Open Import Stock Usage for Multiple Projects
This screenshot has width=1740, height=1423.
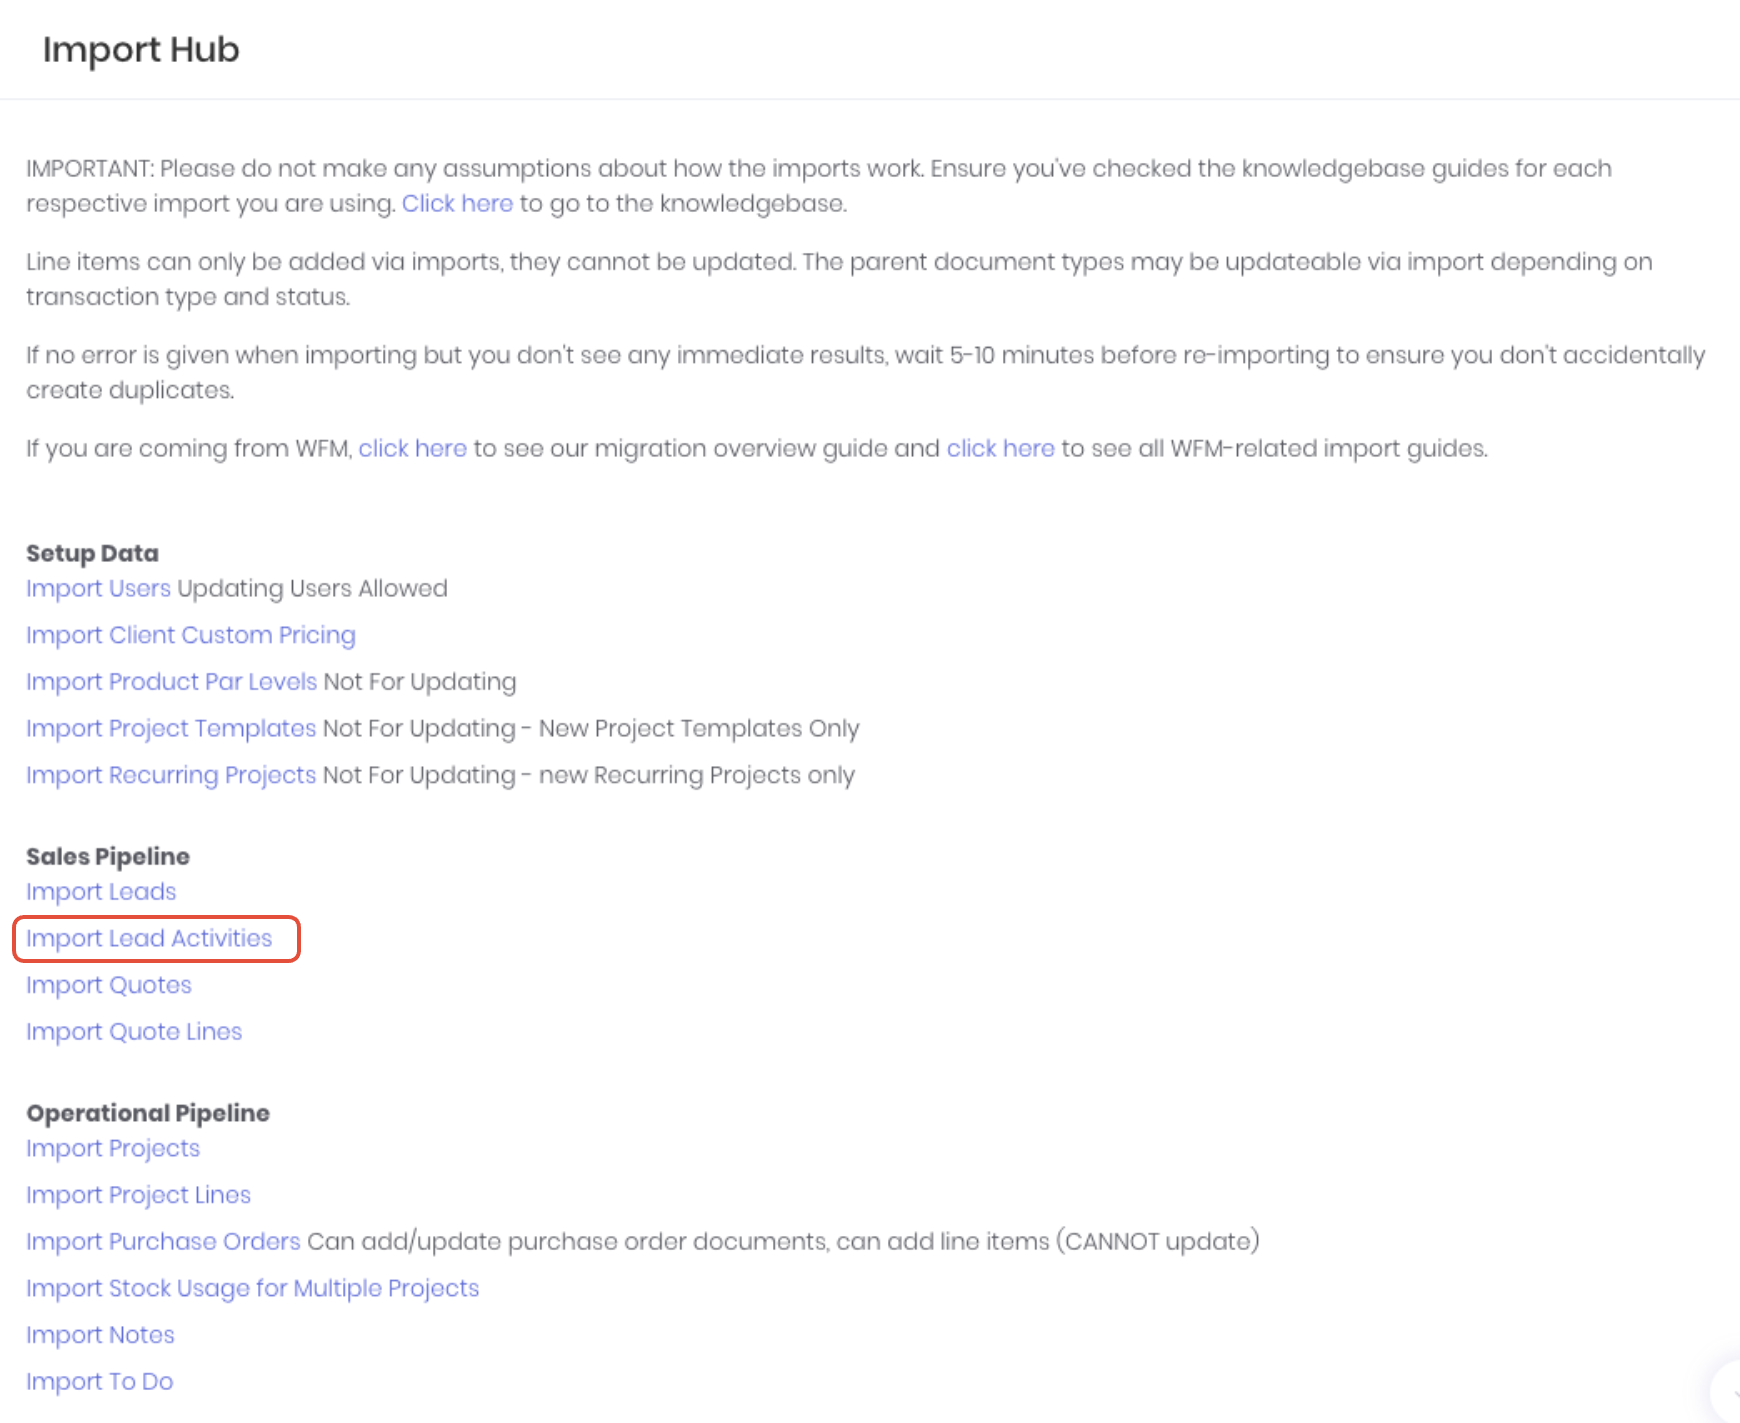click(253, 1288)
